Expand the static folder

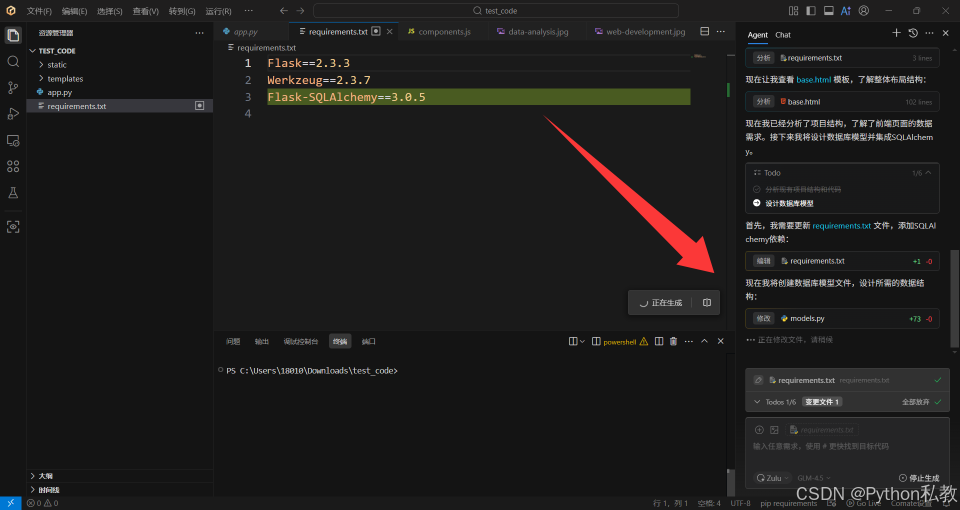[x=57, y=65]
